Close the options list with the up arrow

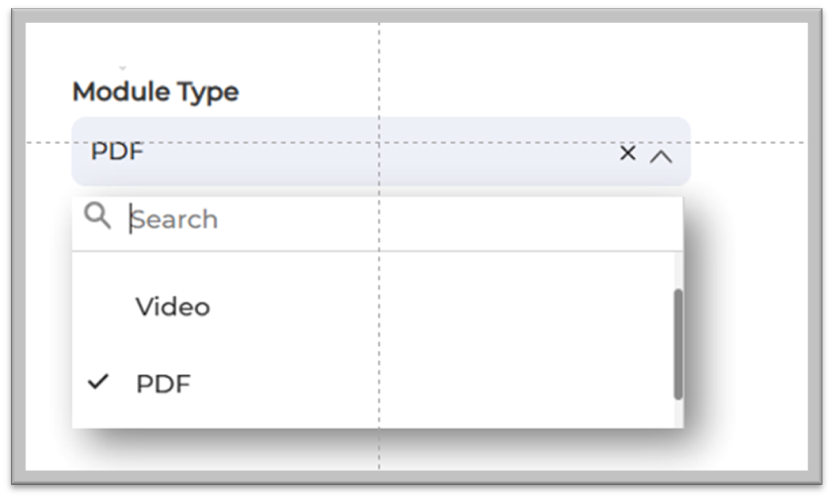[660, 155]
